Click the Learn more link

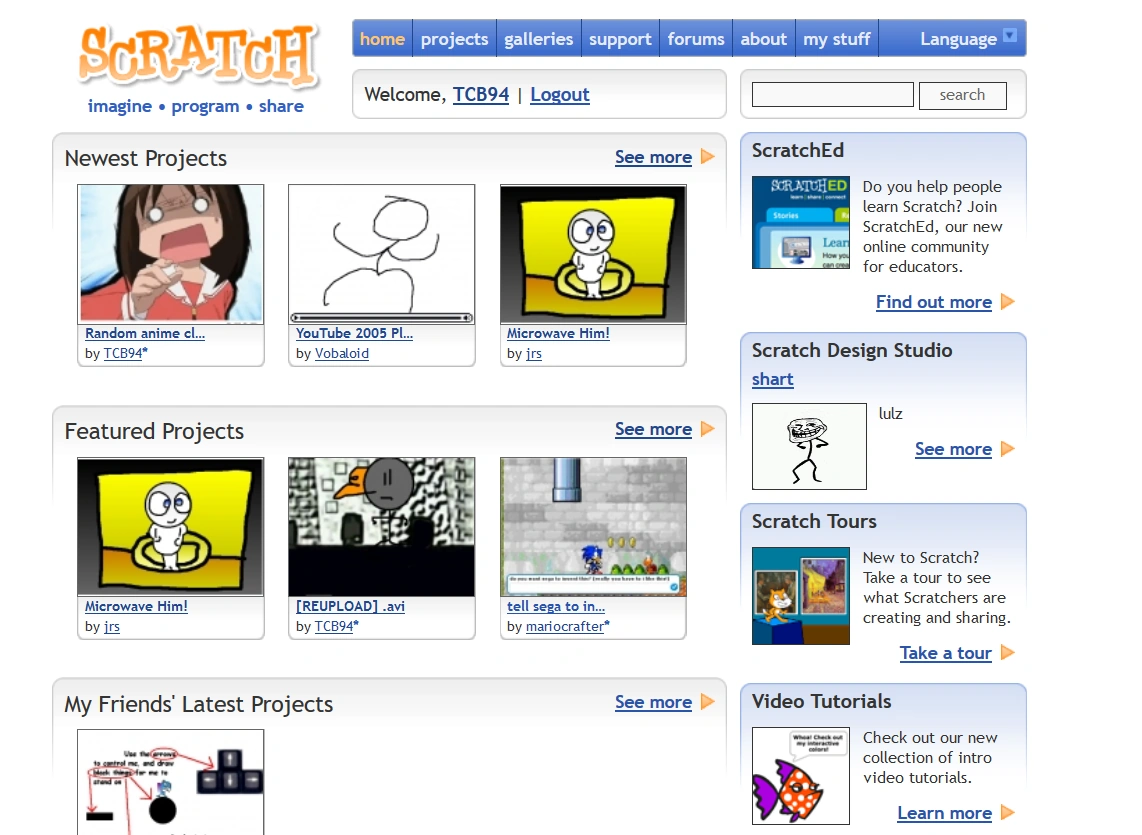pyautogui.click(x=945, y=813)
